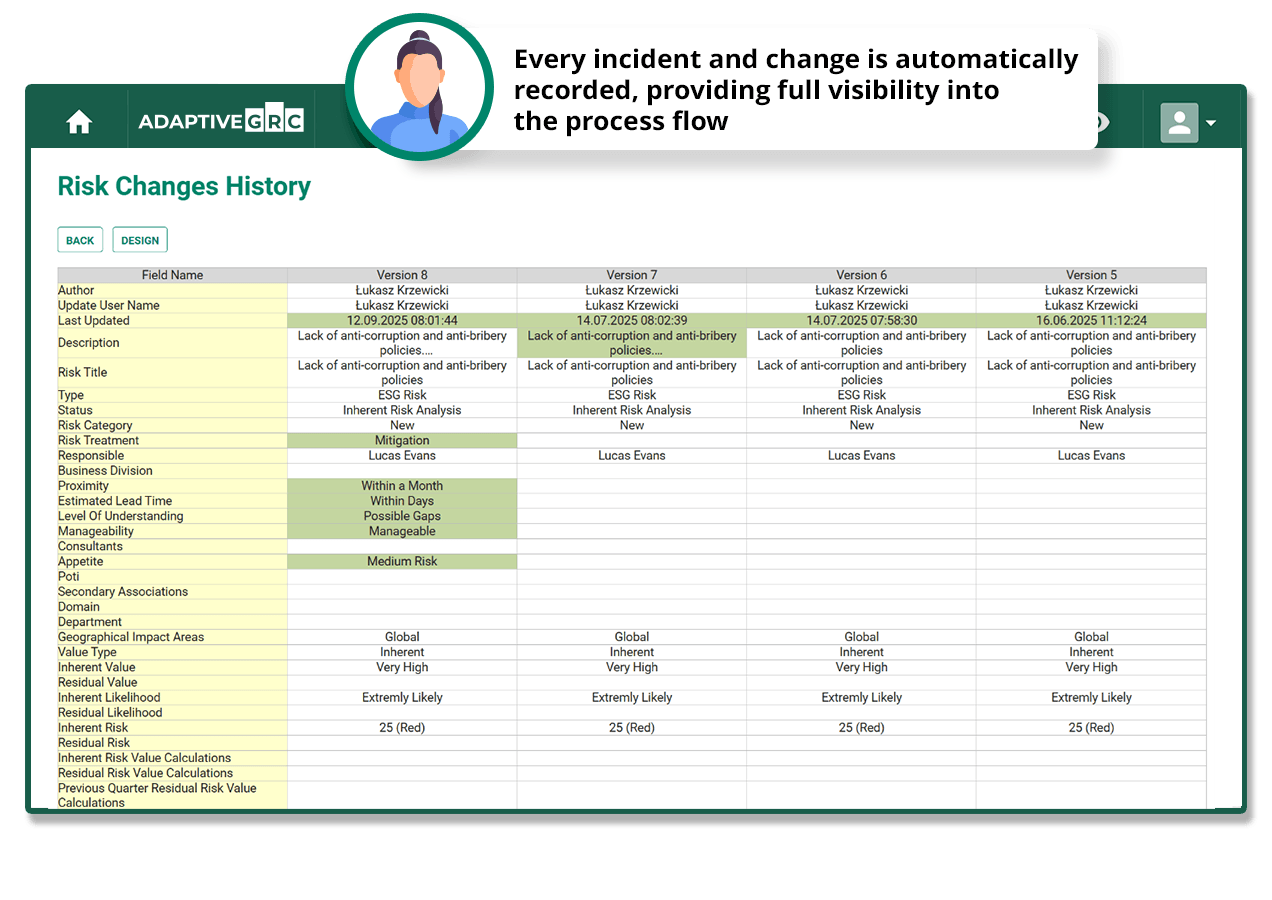
Task: Click the Risk Treatment field label
Action: pos(98,440)
